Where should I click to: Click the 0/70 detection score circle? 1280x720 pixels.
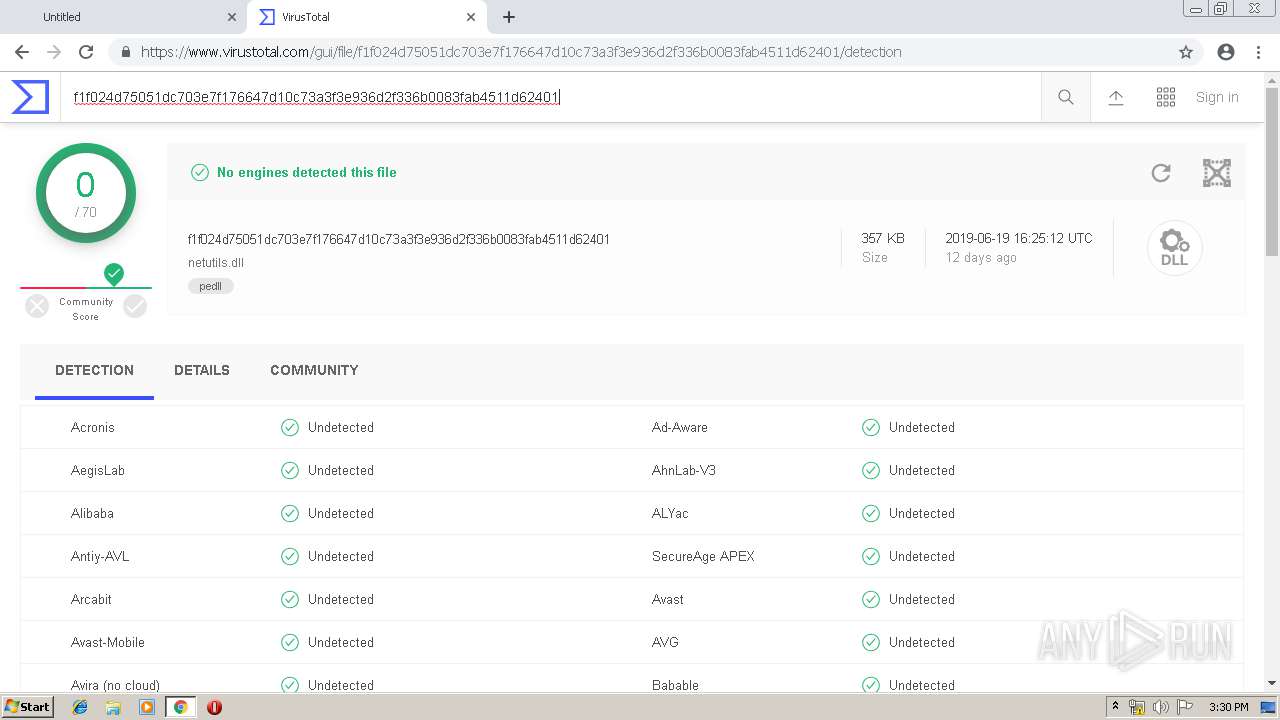tap(86, 193)
